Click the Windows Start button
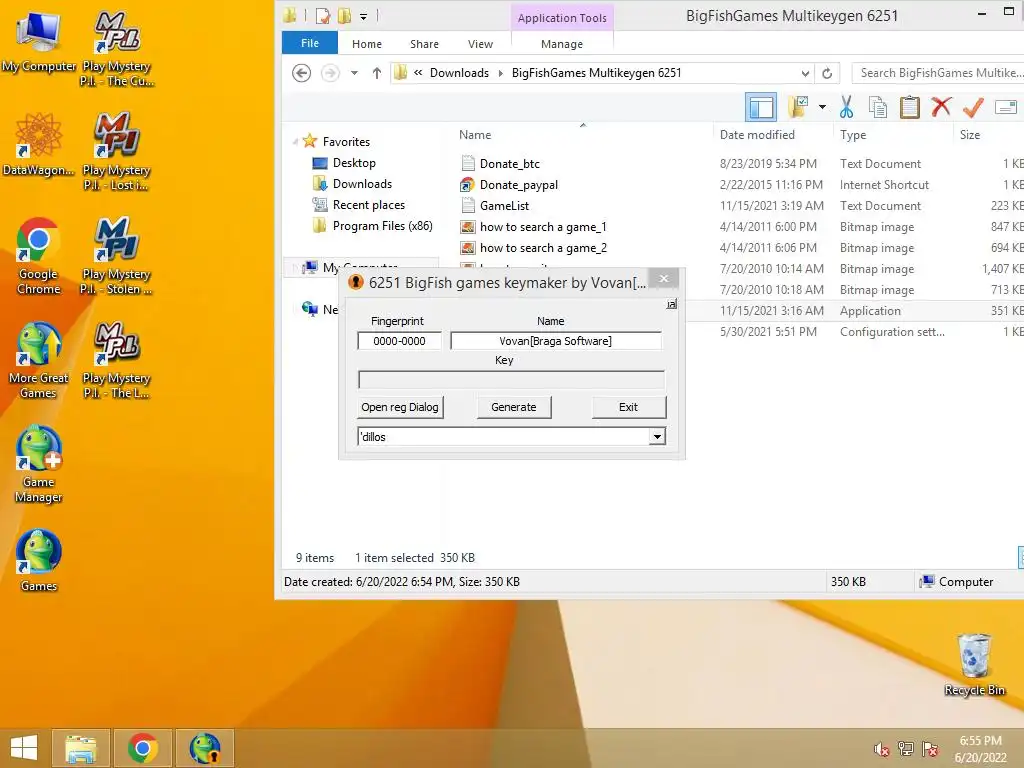Image resolution: width=1024 pixels, height=768 pixels. click(x=24, y=748)
